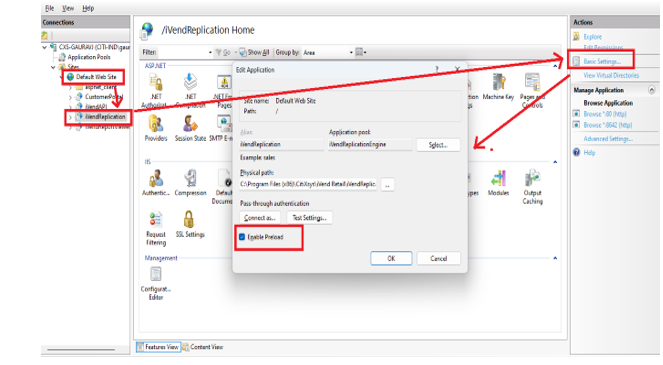The width and height of the screenshot is (663, 365).
Task: Open the Machine Key feature icon
Action: (x=499, y=82)
